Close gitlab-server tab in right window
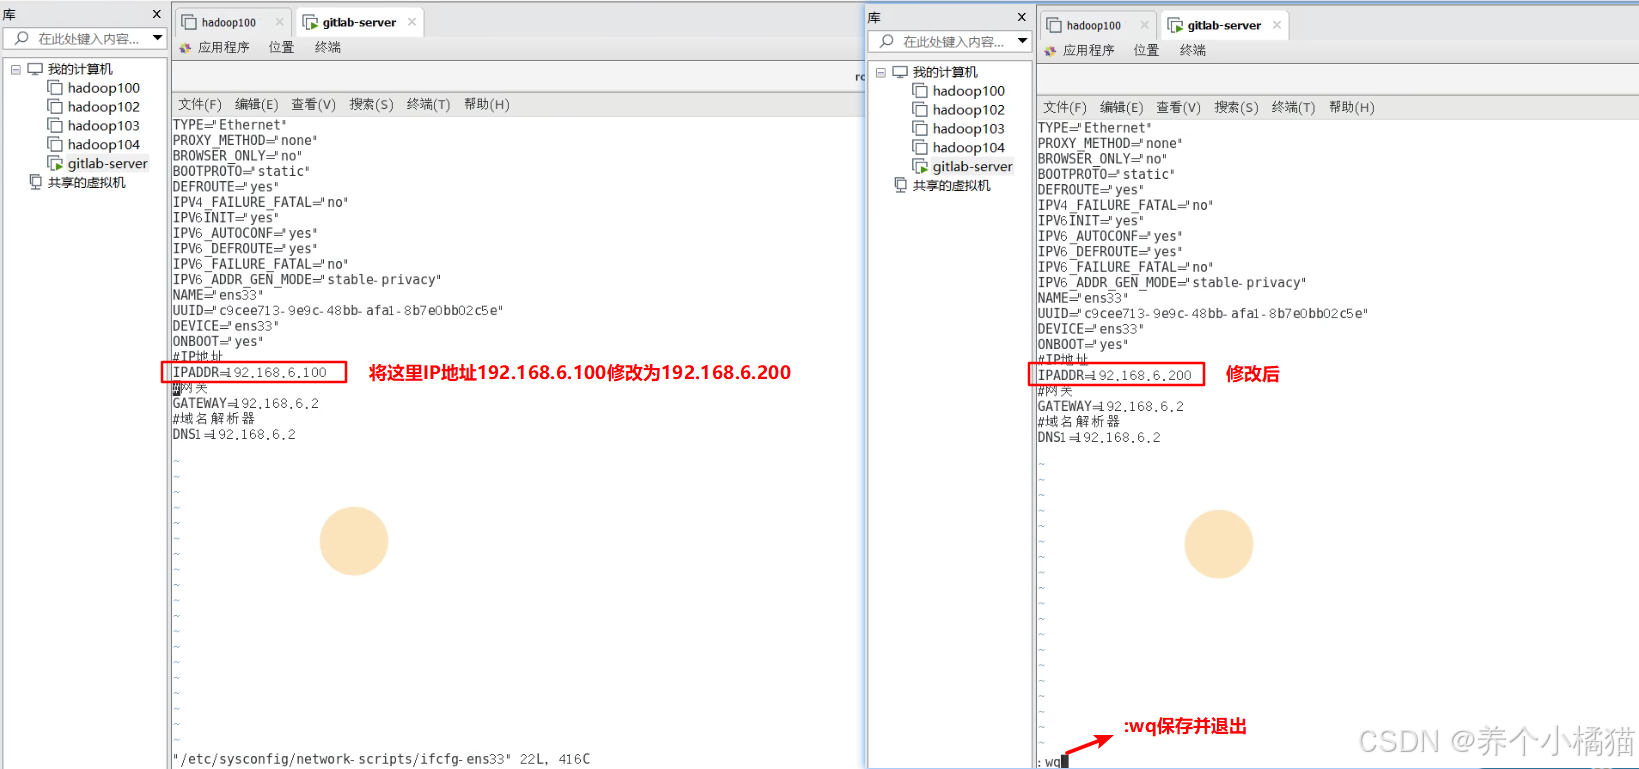The image size is (1639, 769). (x=1276, y=25)
